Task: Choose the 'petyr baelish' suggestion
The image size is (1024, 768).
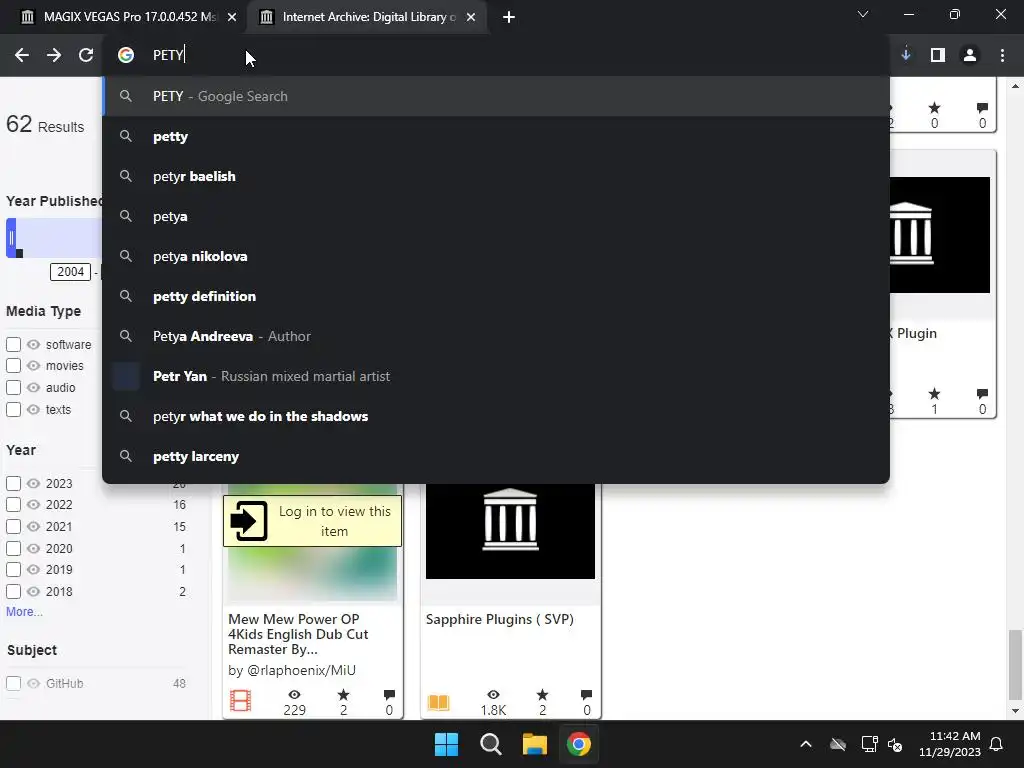Action: (496, 176)
